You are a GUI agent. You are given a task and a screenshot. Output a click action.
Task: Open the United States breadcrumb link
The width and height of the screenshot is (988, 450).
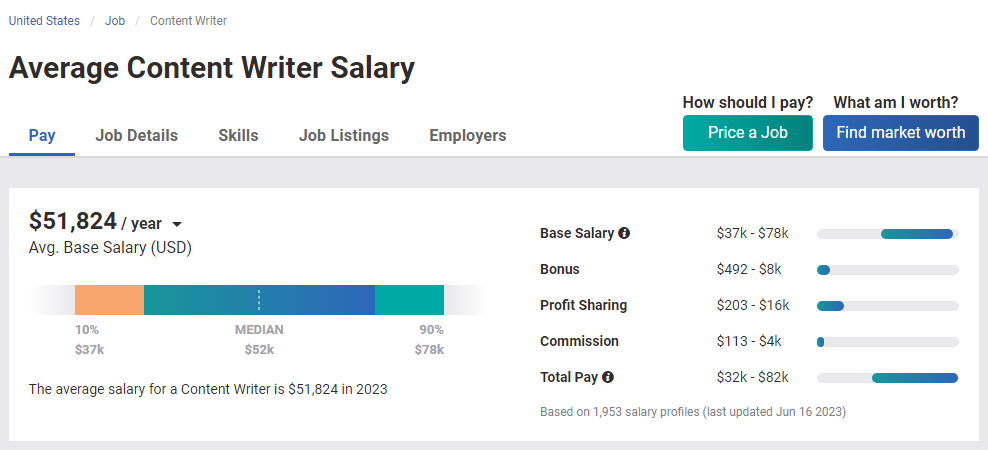44,20
